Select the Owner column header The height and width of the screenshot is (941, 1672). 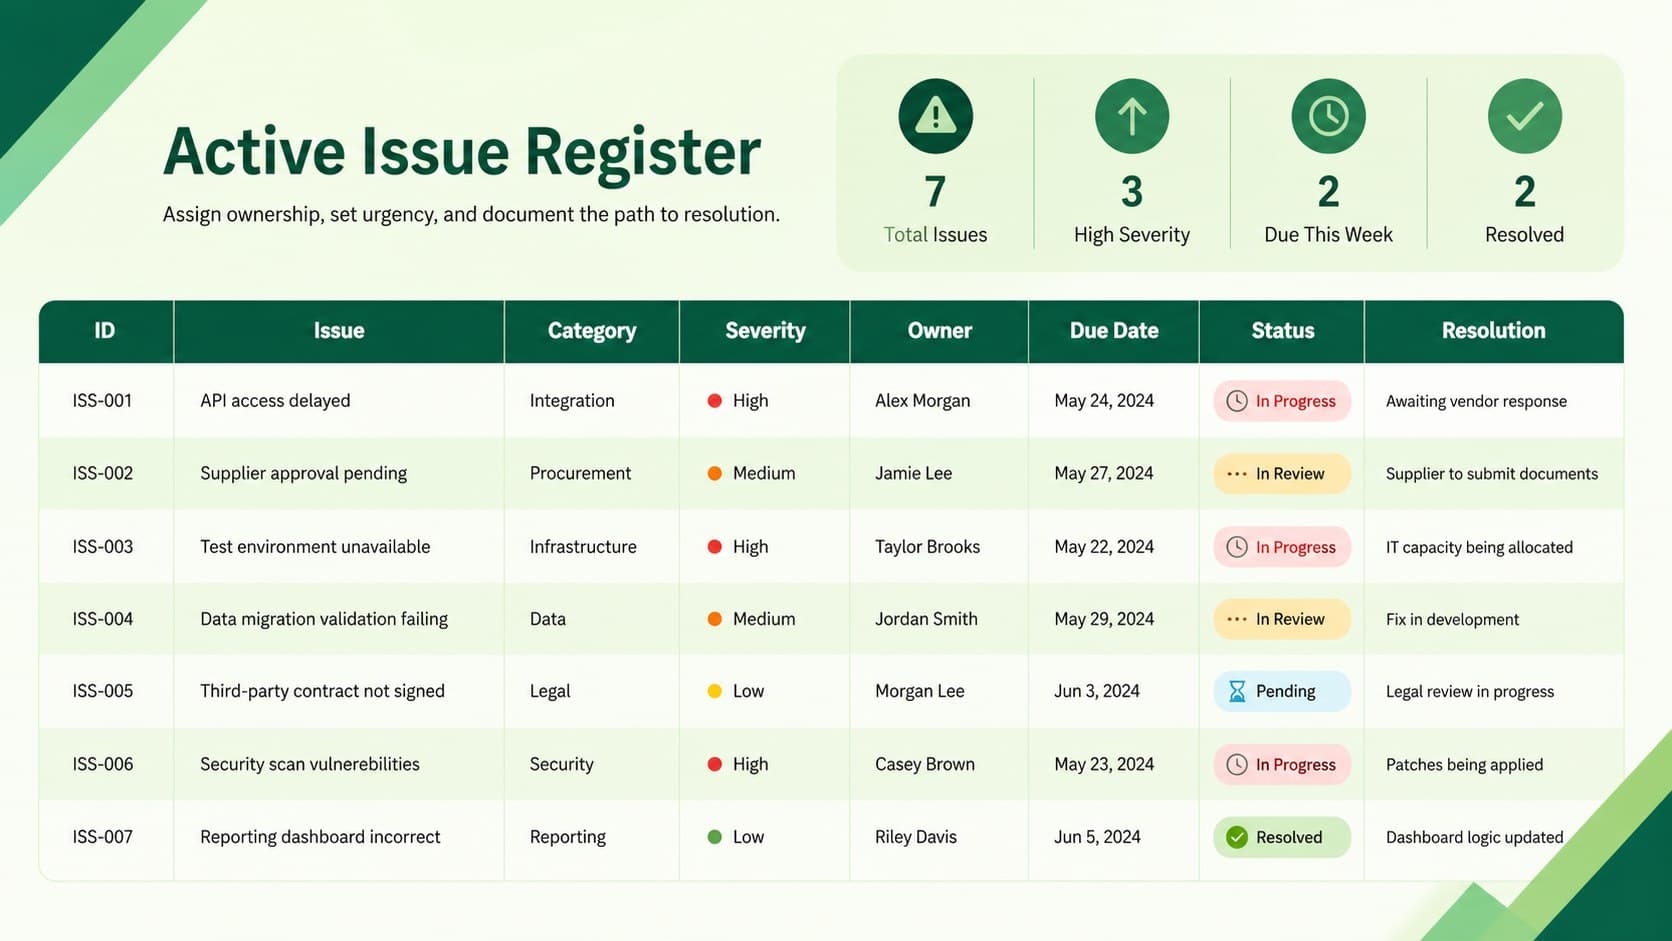click(x=939, y=331)
